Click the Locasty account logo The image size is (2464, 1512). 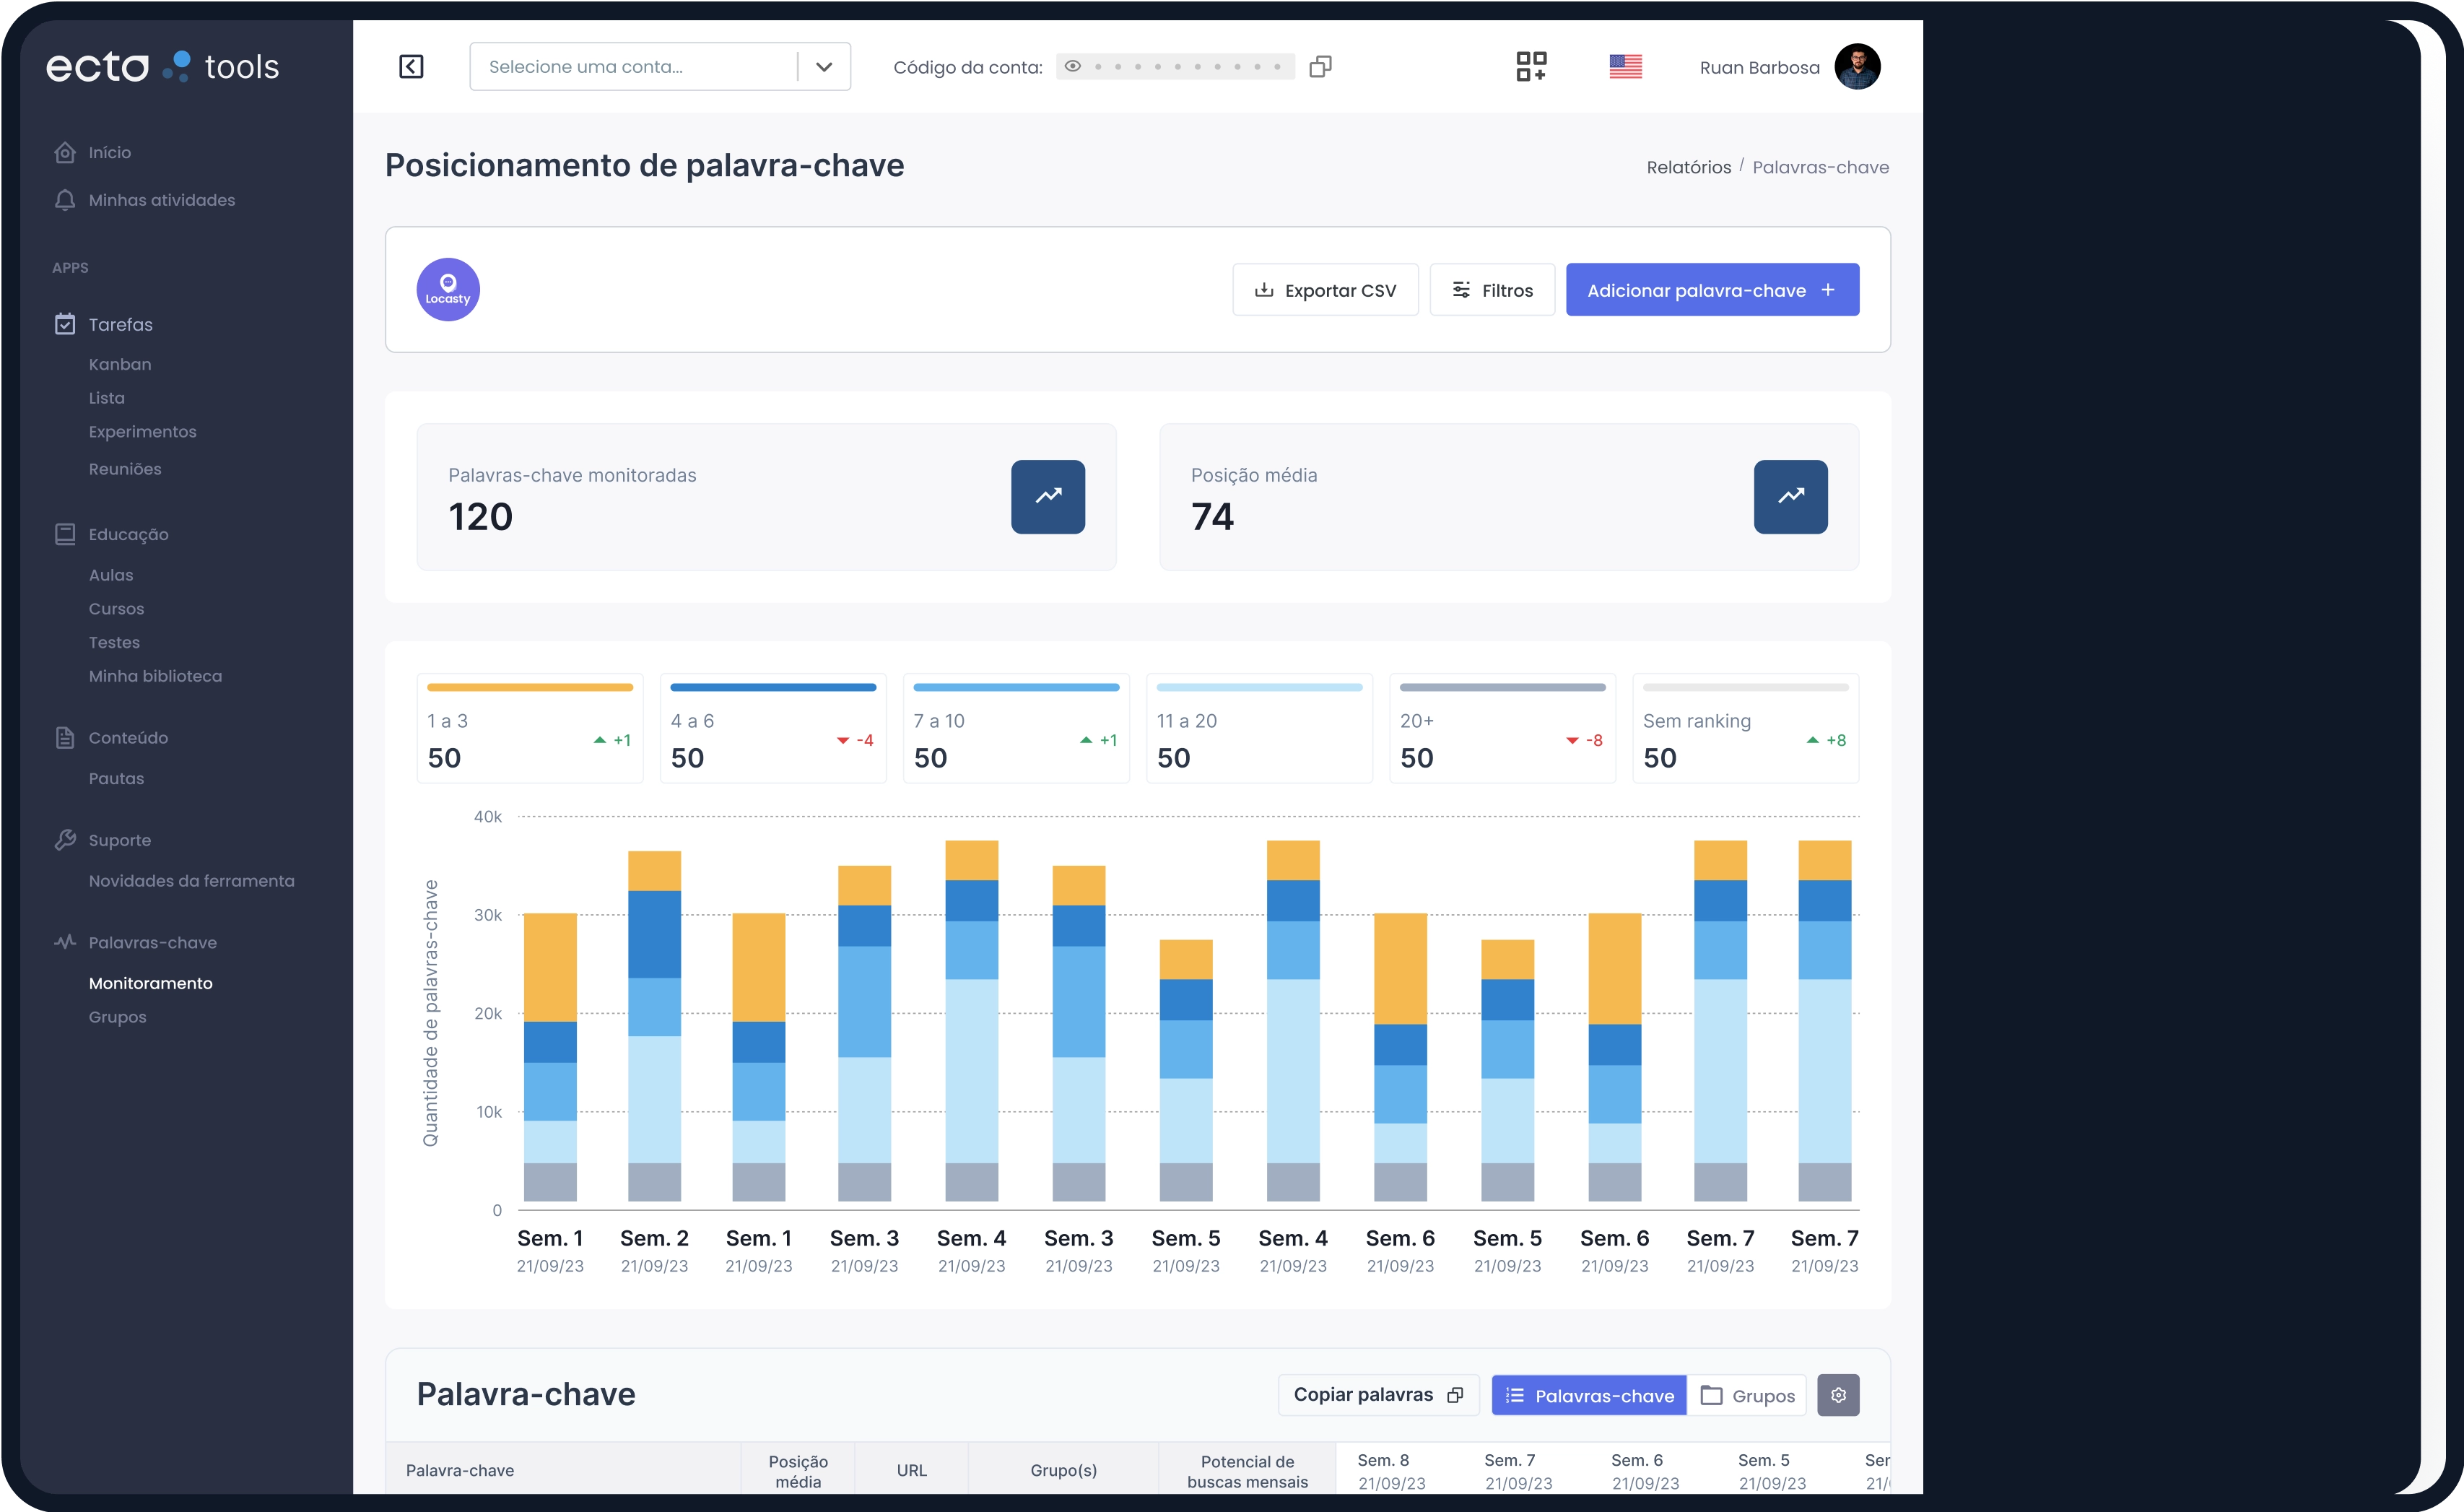[x=448, y=290]
